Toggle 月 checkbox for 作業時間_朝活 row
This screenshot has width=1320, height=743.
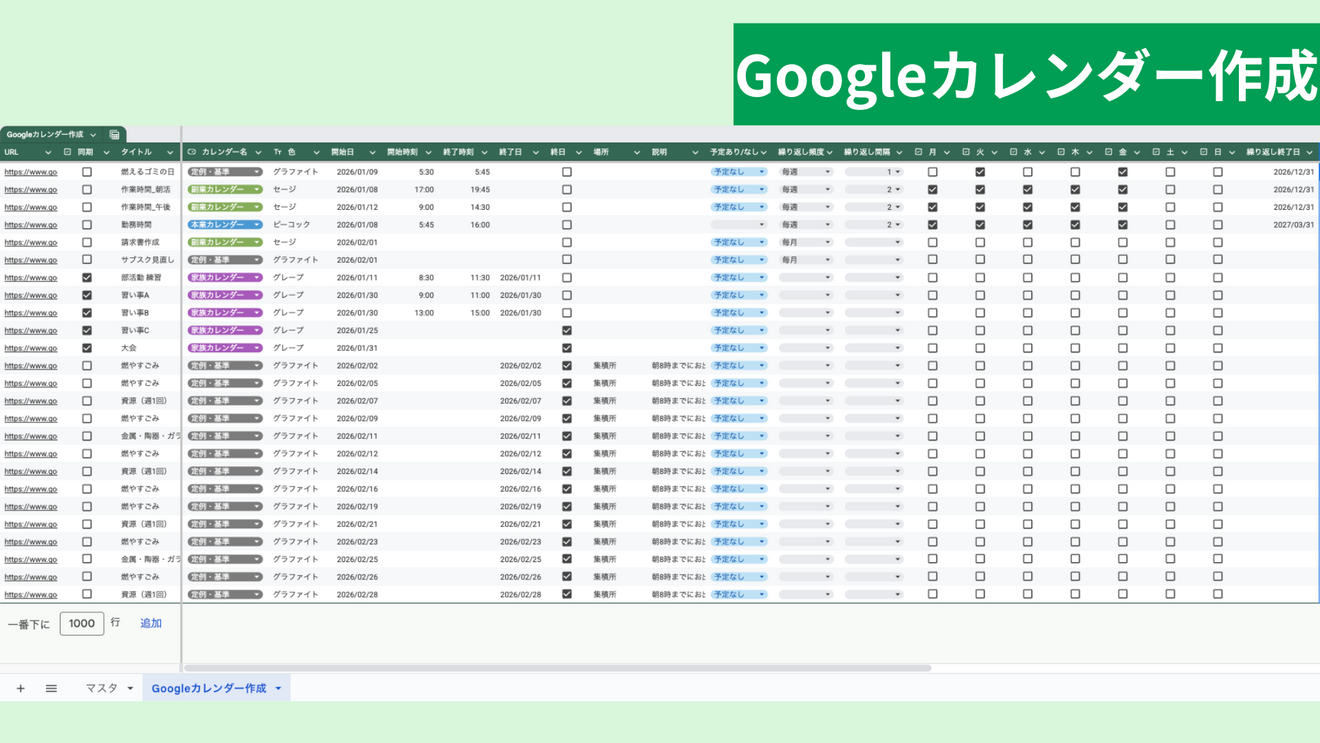(932, 189)
